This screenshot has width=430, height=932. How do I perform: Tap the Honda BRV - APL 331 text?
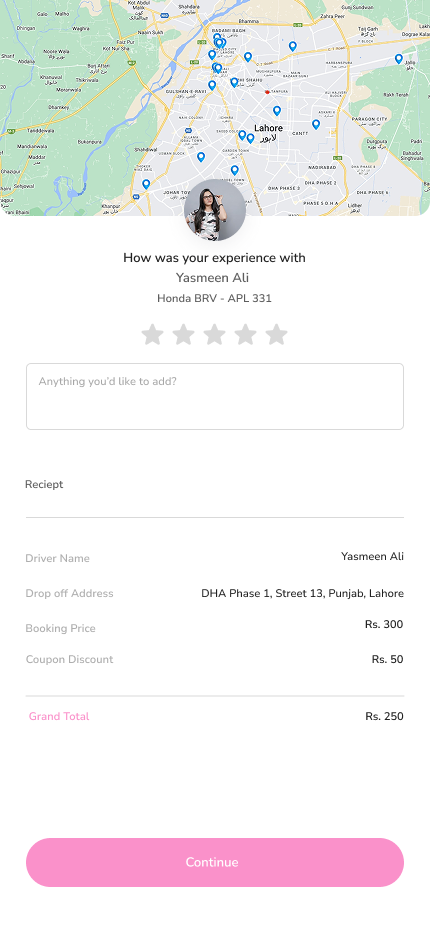[x=214, y=298]
